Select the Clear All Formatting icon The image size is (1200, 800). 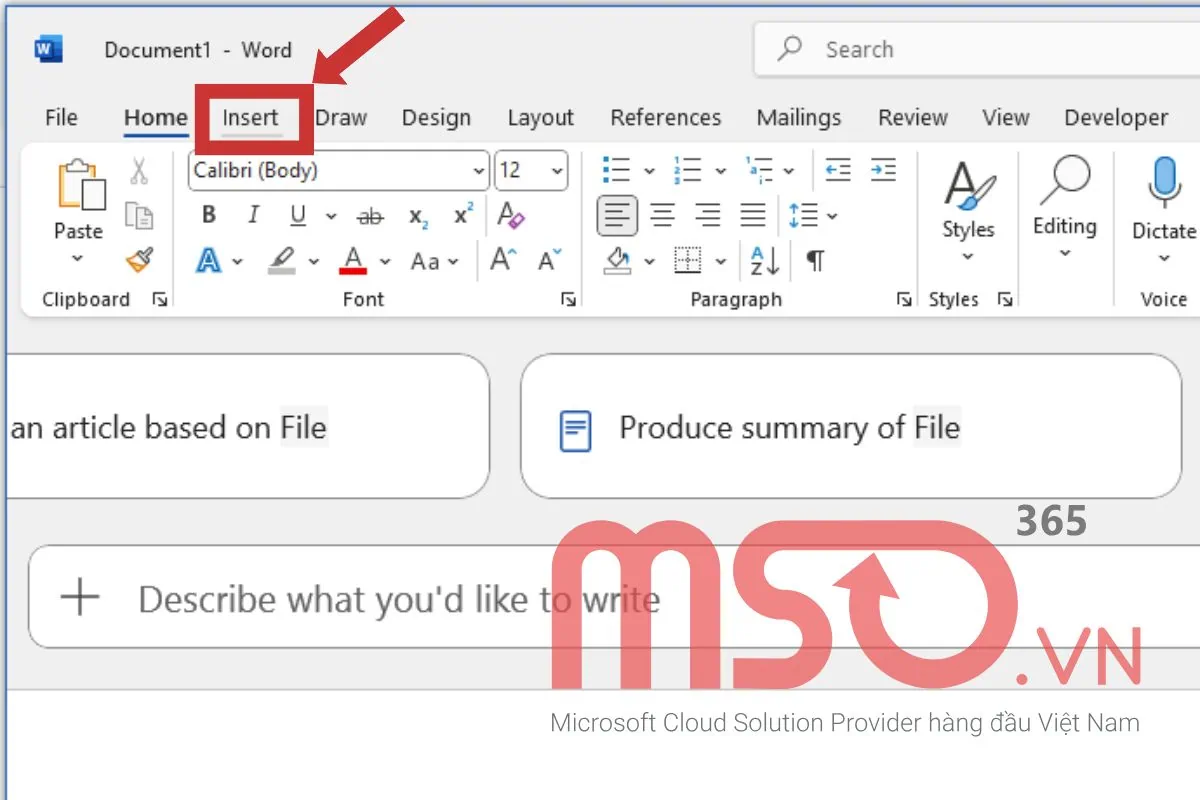[511, 215]
